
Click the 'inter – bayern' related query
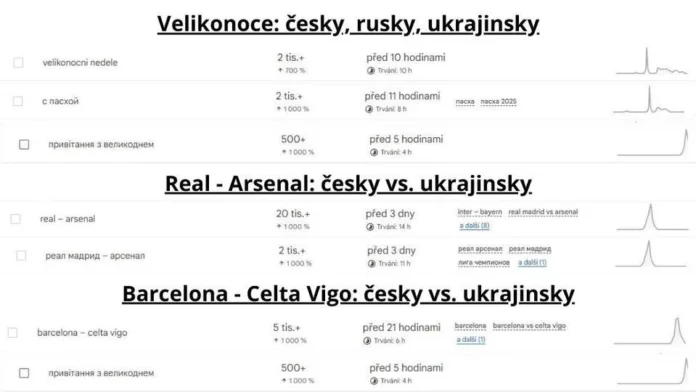480,212
